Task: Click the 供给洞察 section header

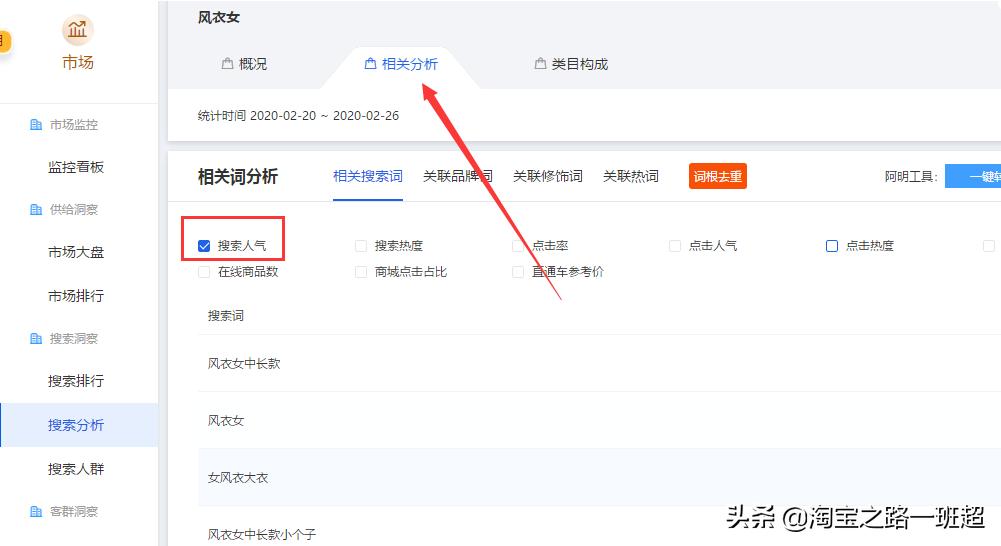Action: (73, 209)
